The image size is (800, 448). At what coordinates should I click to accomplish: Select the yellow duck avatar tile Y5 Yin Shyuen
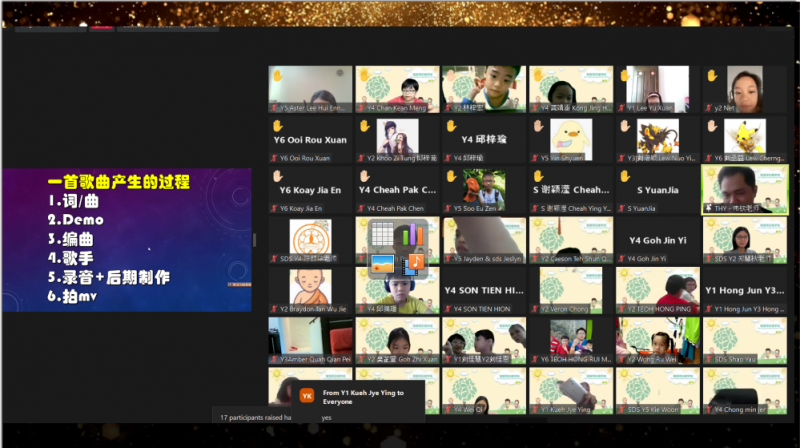(571, 138)
